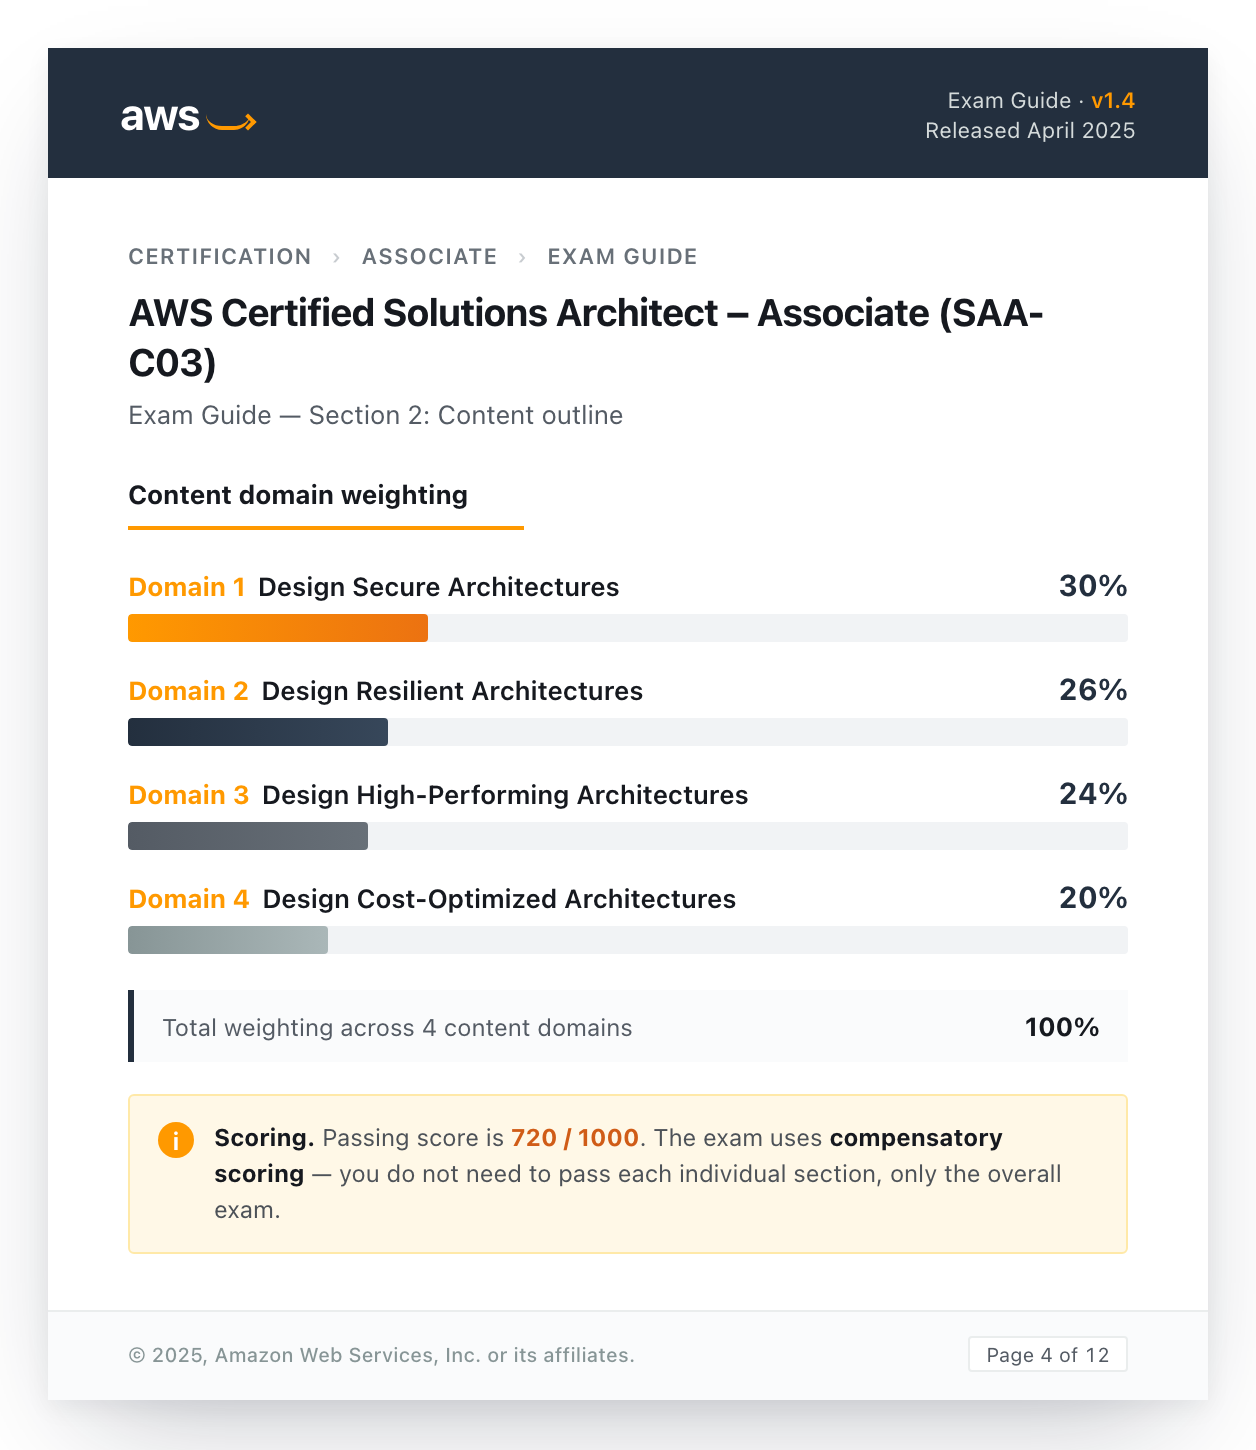Click the AWS Certified Solutions Architect title
This screenshot has width=1256, height=1450.
586,338
